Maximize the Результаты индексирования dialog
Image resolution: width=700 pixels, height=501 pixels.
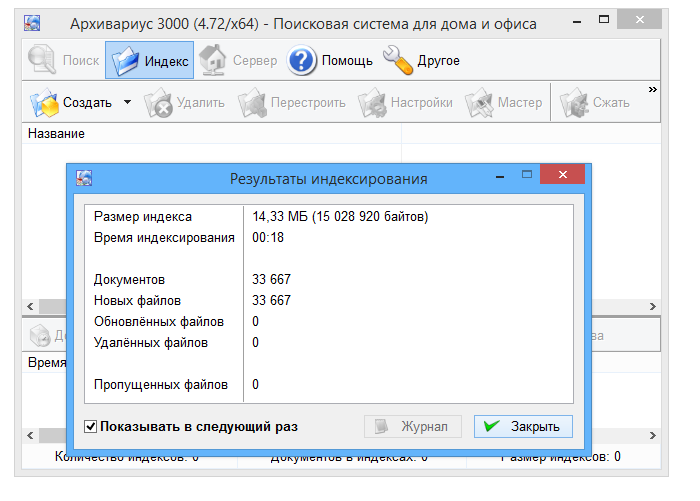pos(527,174)
